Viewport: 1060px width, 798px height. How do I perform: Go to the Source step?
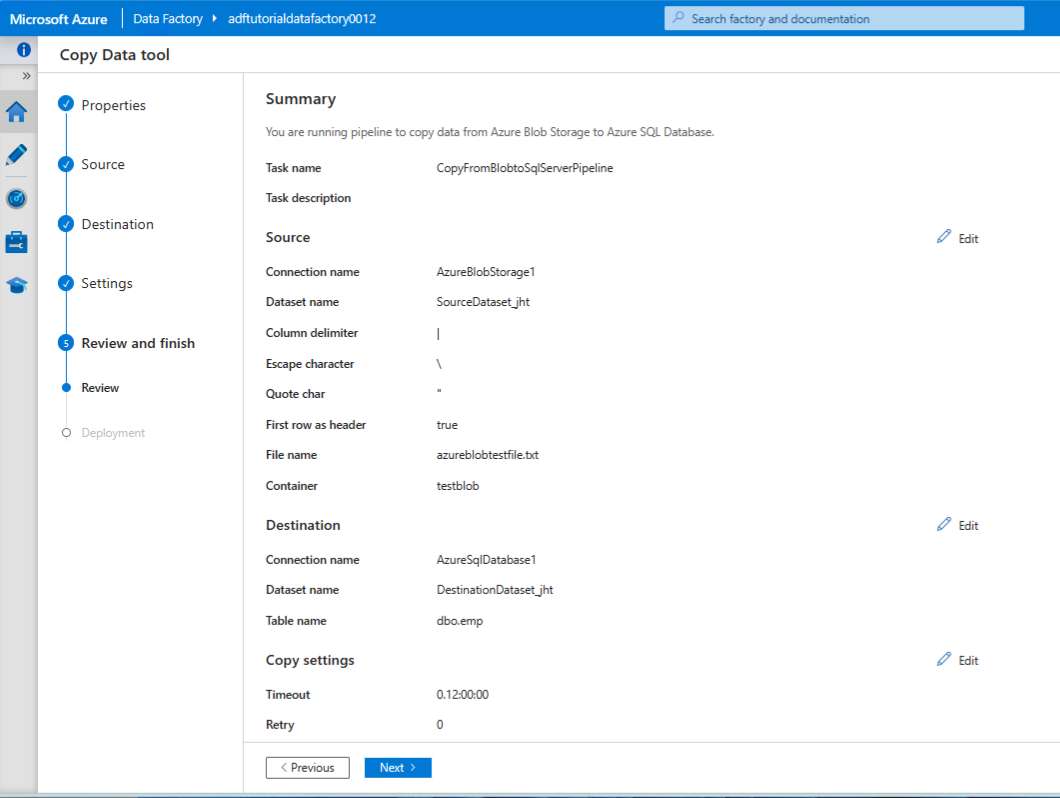click(x=103, y=164)
